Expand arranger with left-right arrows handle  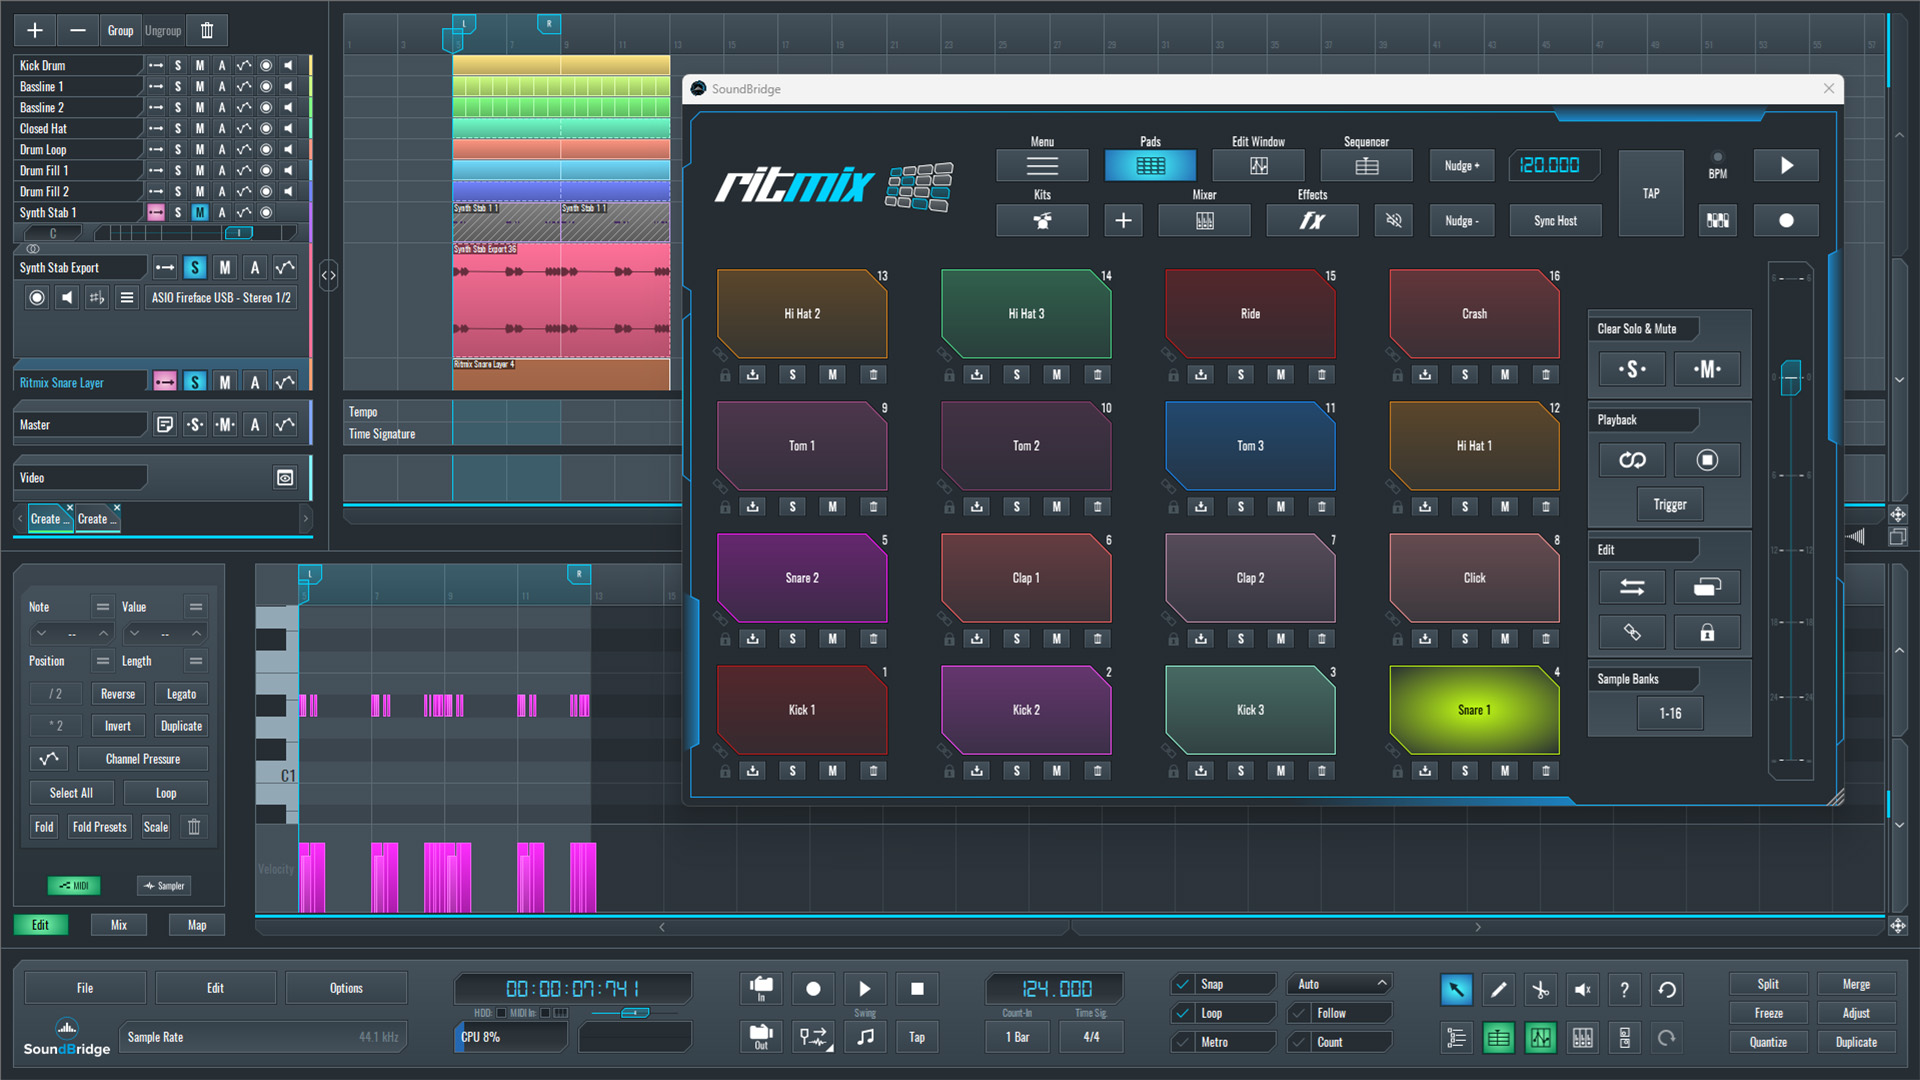[328, 275]
